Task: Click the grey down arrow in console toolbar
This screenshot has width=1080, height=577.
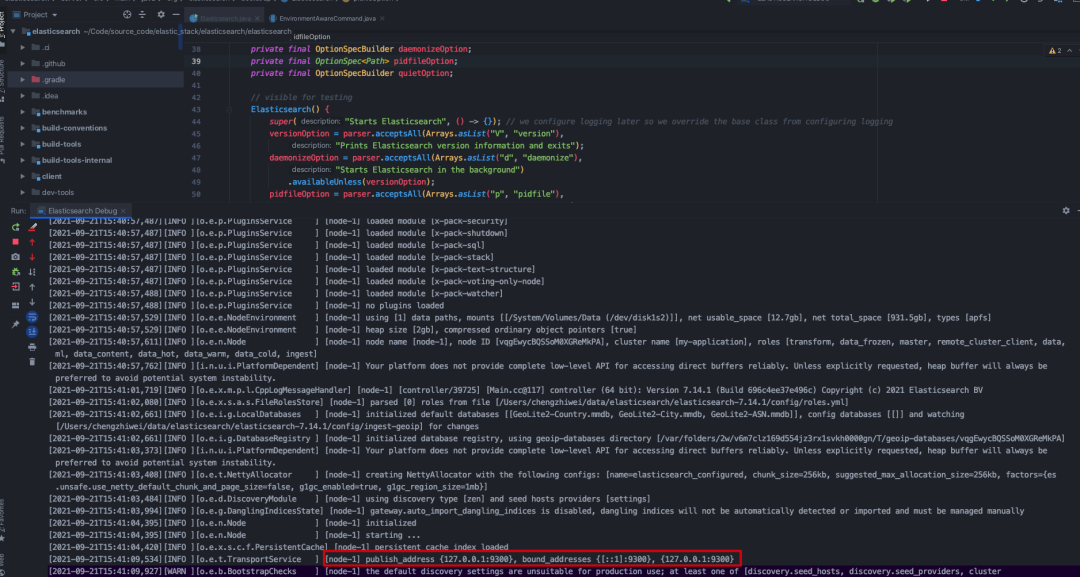Action: click(32, 302)
